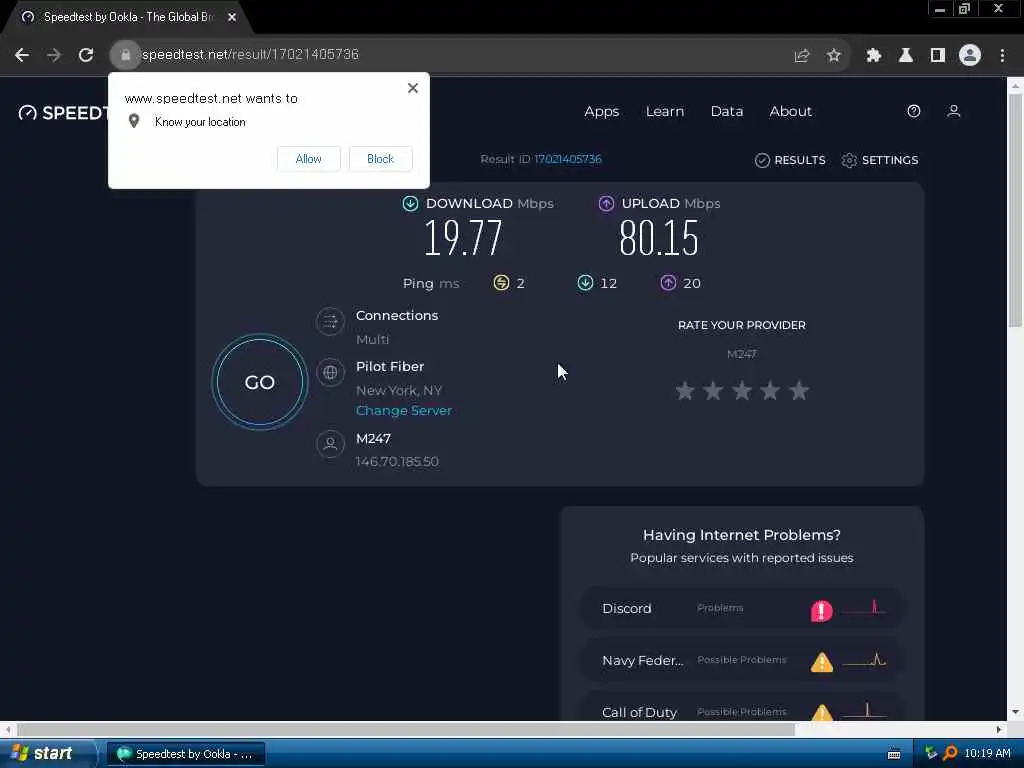Click the help question mark icon

click(914, 111)
